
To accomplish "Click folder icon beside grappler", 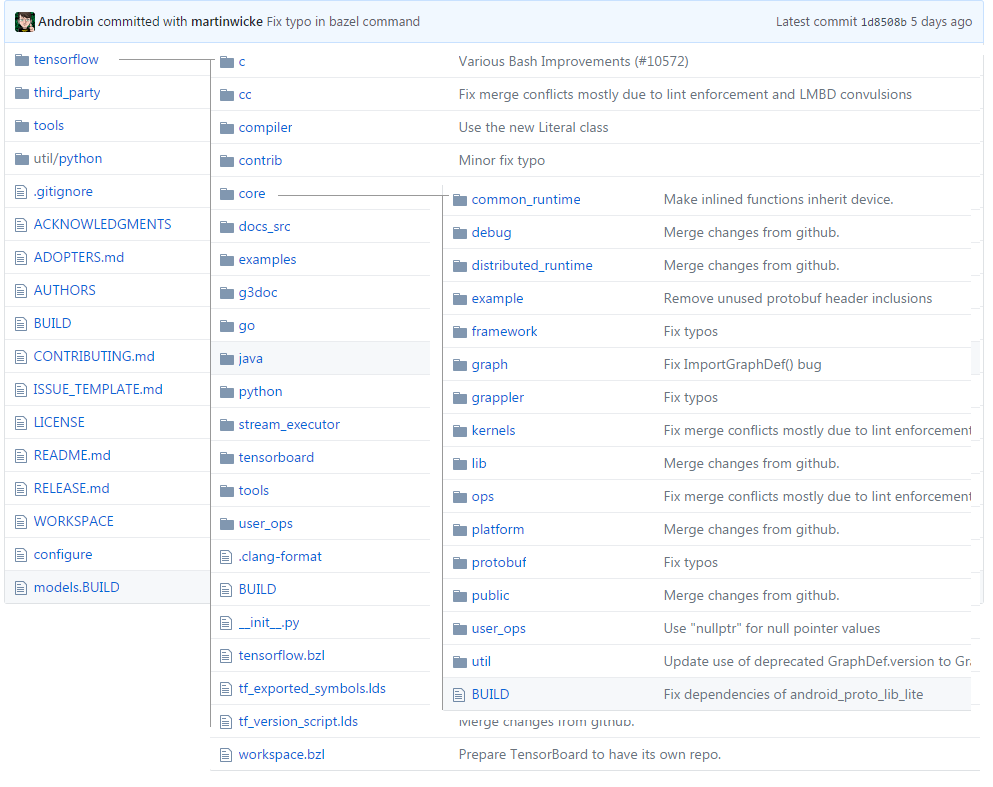I will [460, 398].
